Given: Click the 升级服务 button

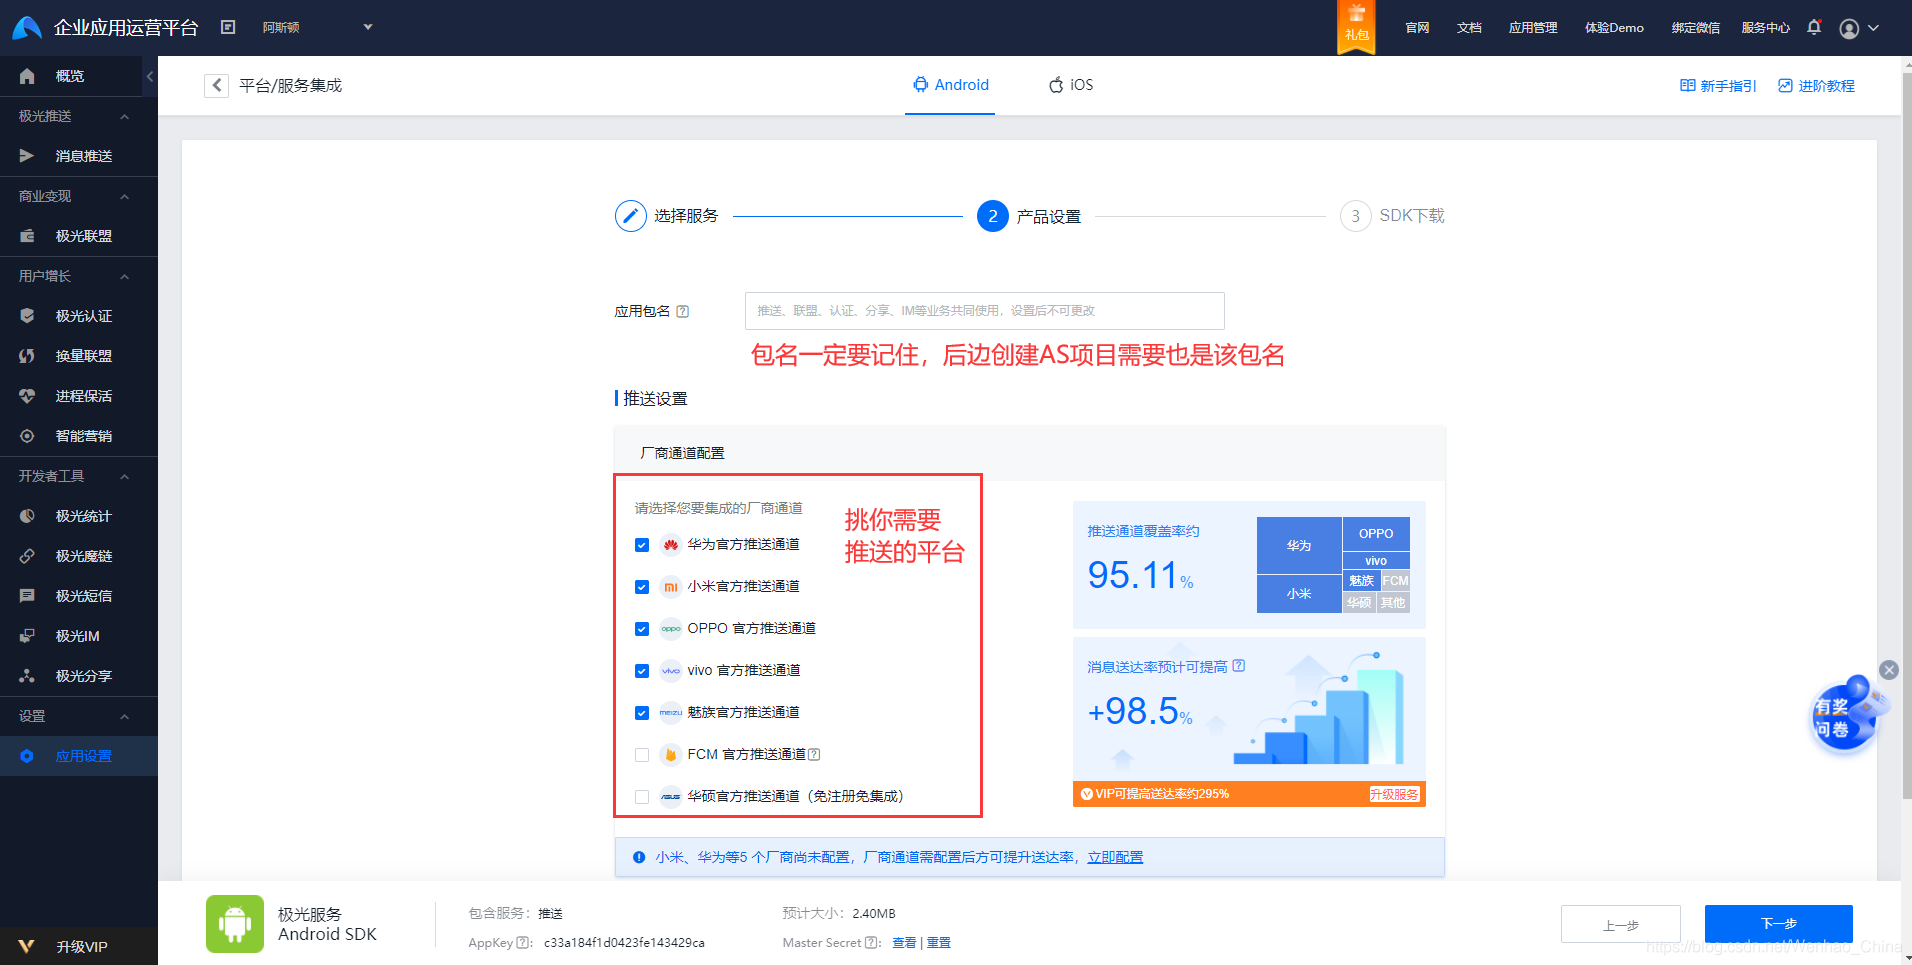Looking at the screenshot, I should coord(1394,794).
